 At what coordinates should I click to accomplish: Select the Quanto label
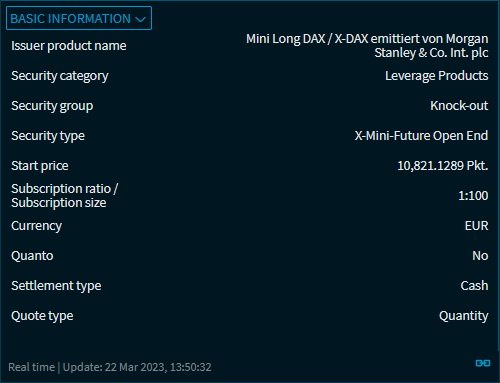[32, 256]
